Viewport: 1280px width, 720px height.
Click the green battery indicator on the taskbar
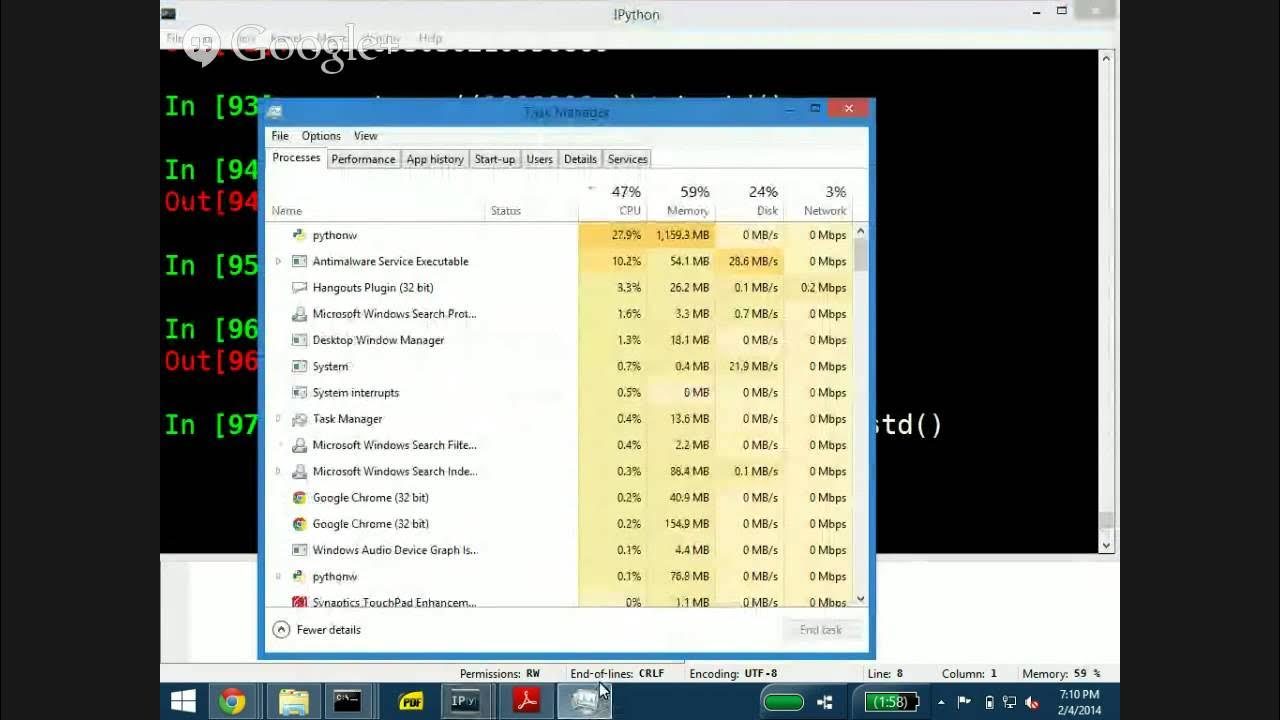point(783,702)
